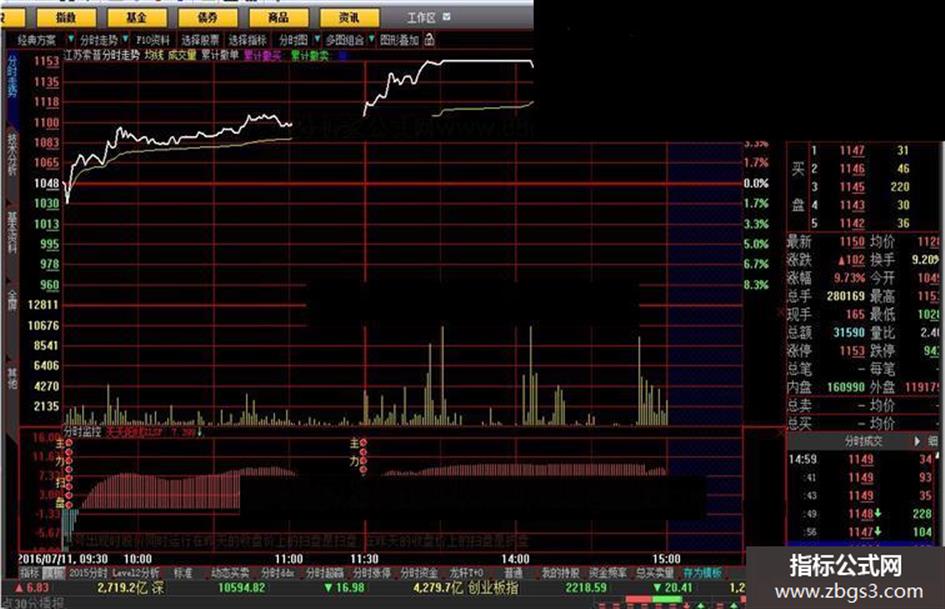Viewport: 945px width, 609px height.
Task: Select the 指标 bottom tab
Action: pos(29,573)
